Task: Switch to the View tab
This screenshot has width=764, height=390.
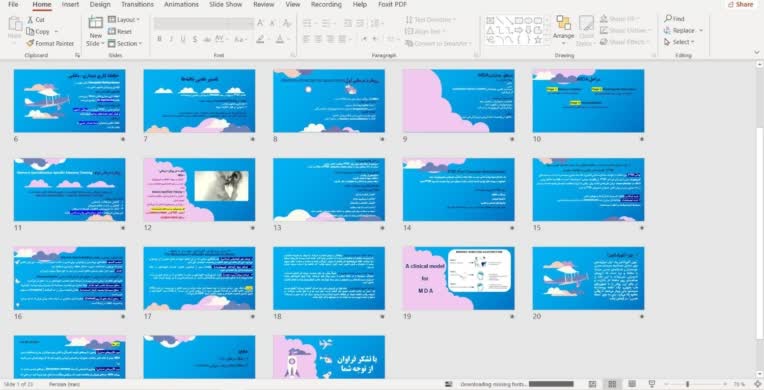Action: coord(293,4)
